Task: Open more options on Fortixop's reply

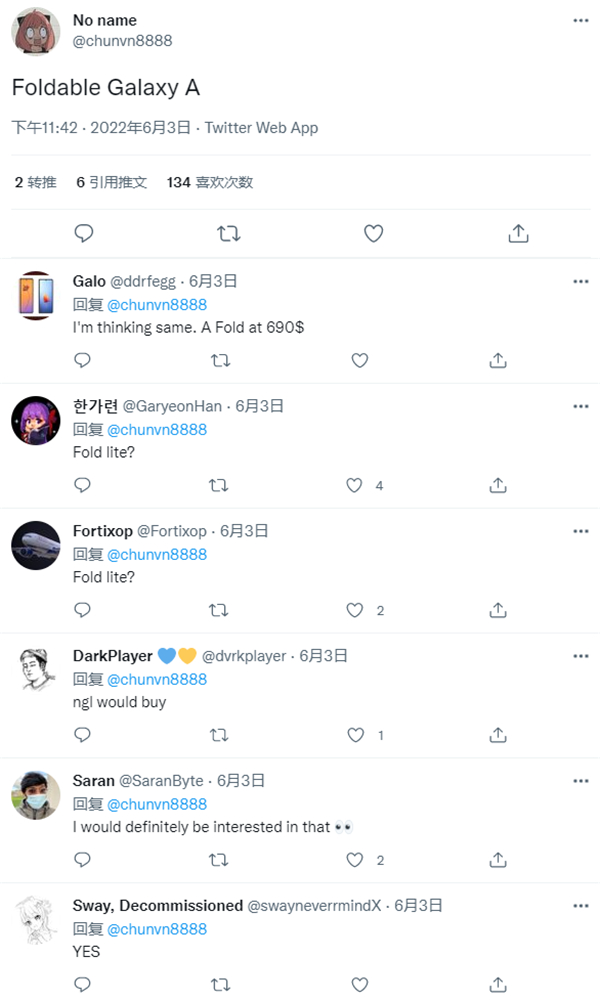Action: point(580,532)
